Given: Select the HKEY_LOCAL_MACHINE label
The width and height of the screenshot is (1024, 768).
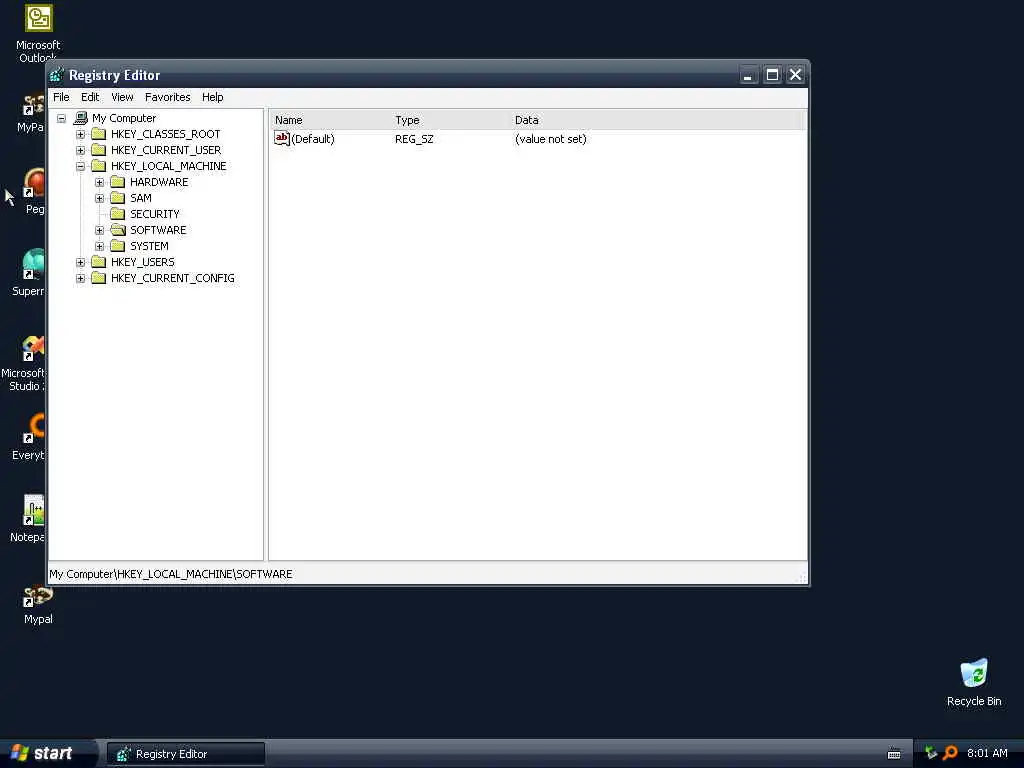Looking at the screenshot, I should coord(168,166).
